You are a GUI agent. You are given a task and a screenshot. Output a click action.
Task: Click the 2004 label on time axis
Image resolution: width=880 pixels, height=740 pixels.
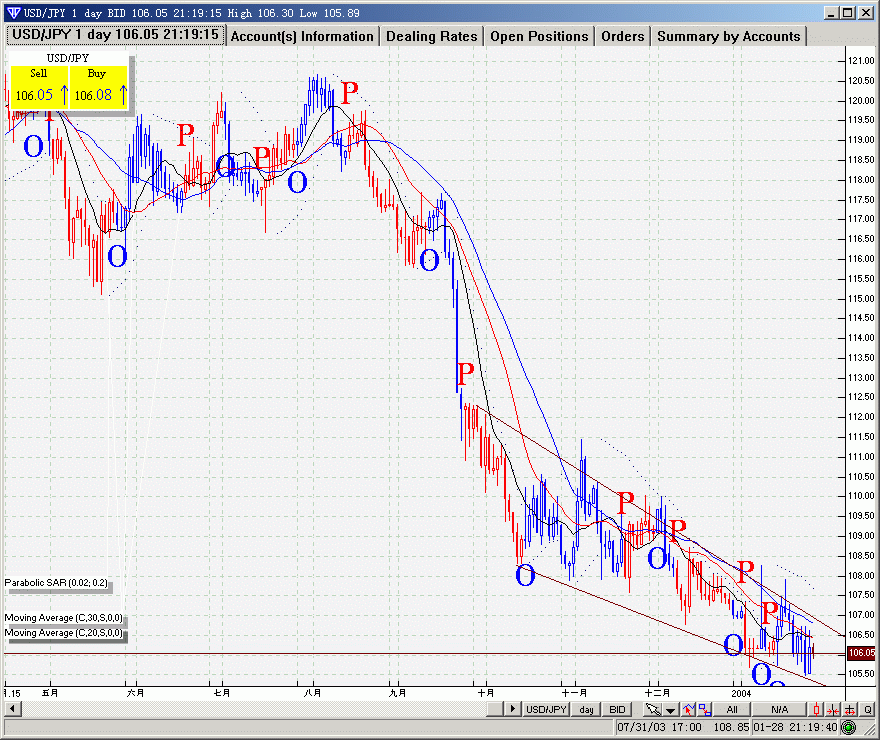[741, 693]
